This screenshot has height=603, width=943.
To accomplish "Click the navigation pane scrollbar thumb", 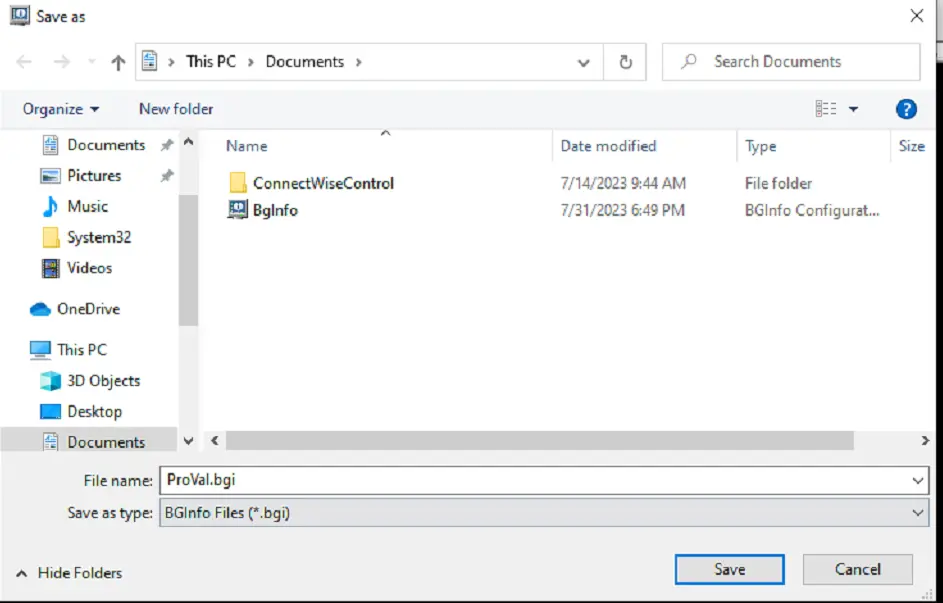I will click(x=188, y=260).
